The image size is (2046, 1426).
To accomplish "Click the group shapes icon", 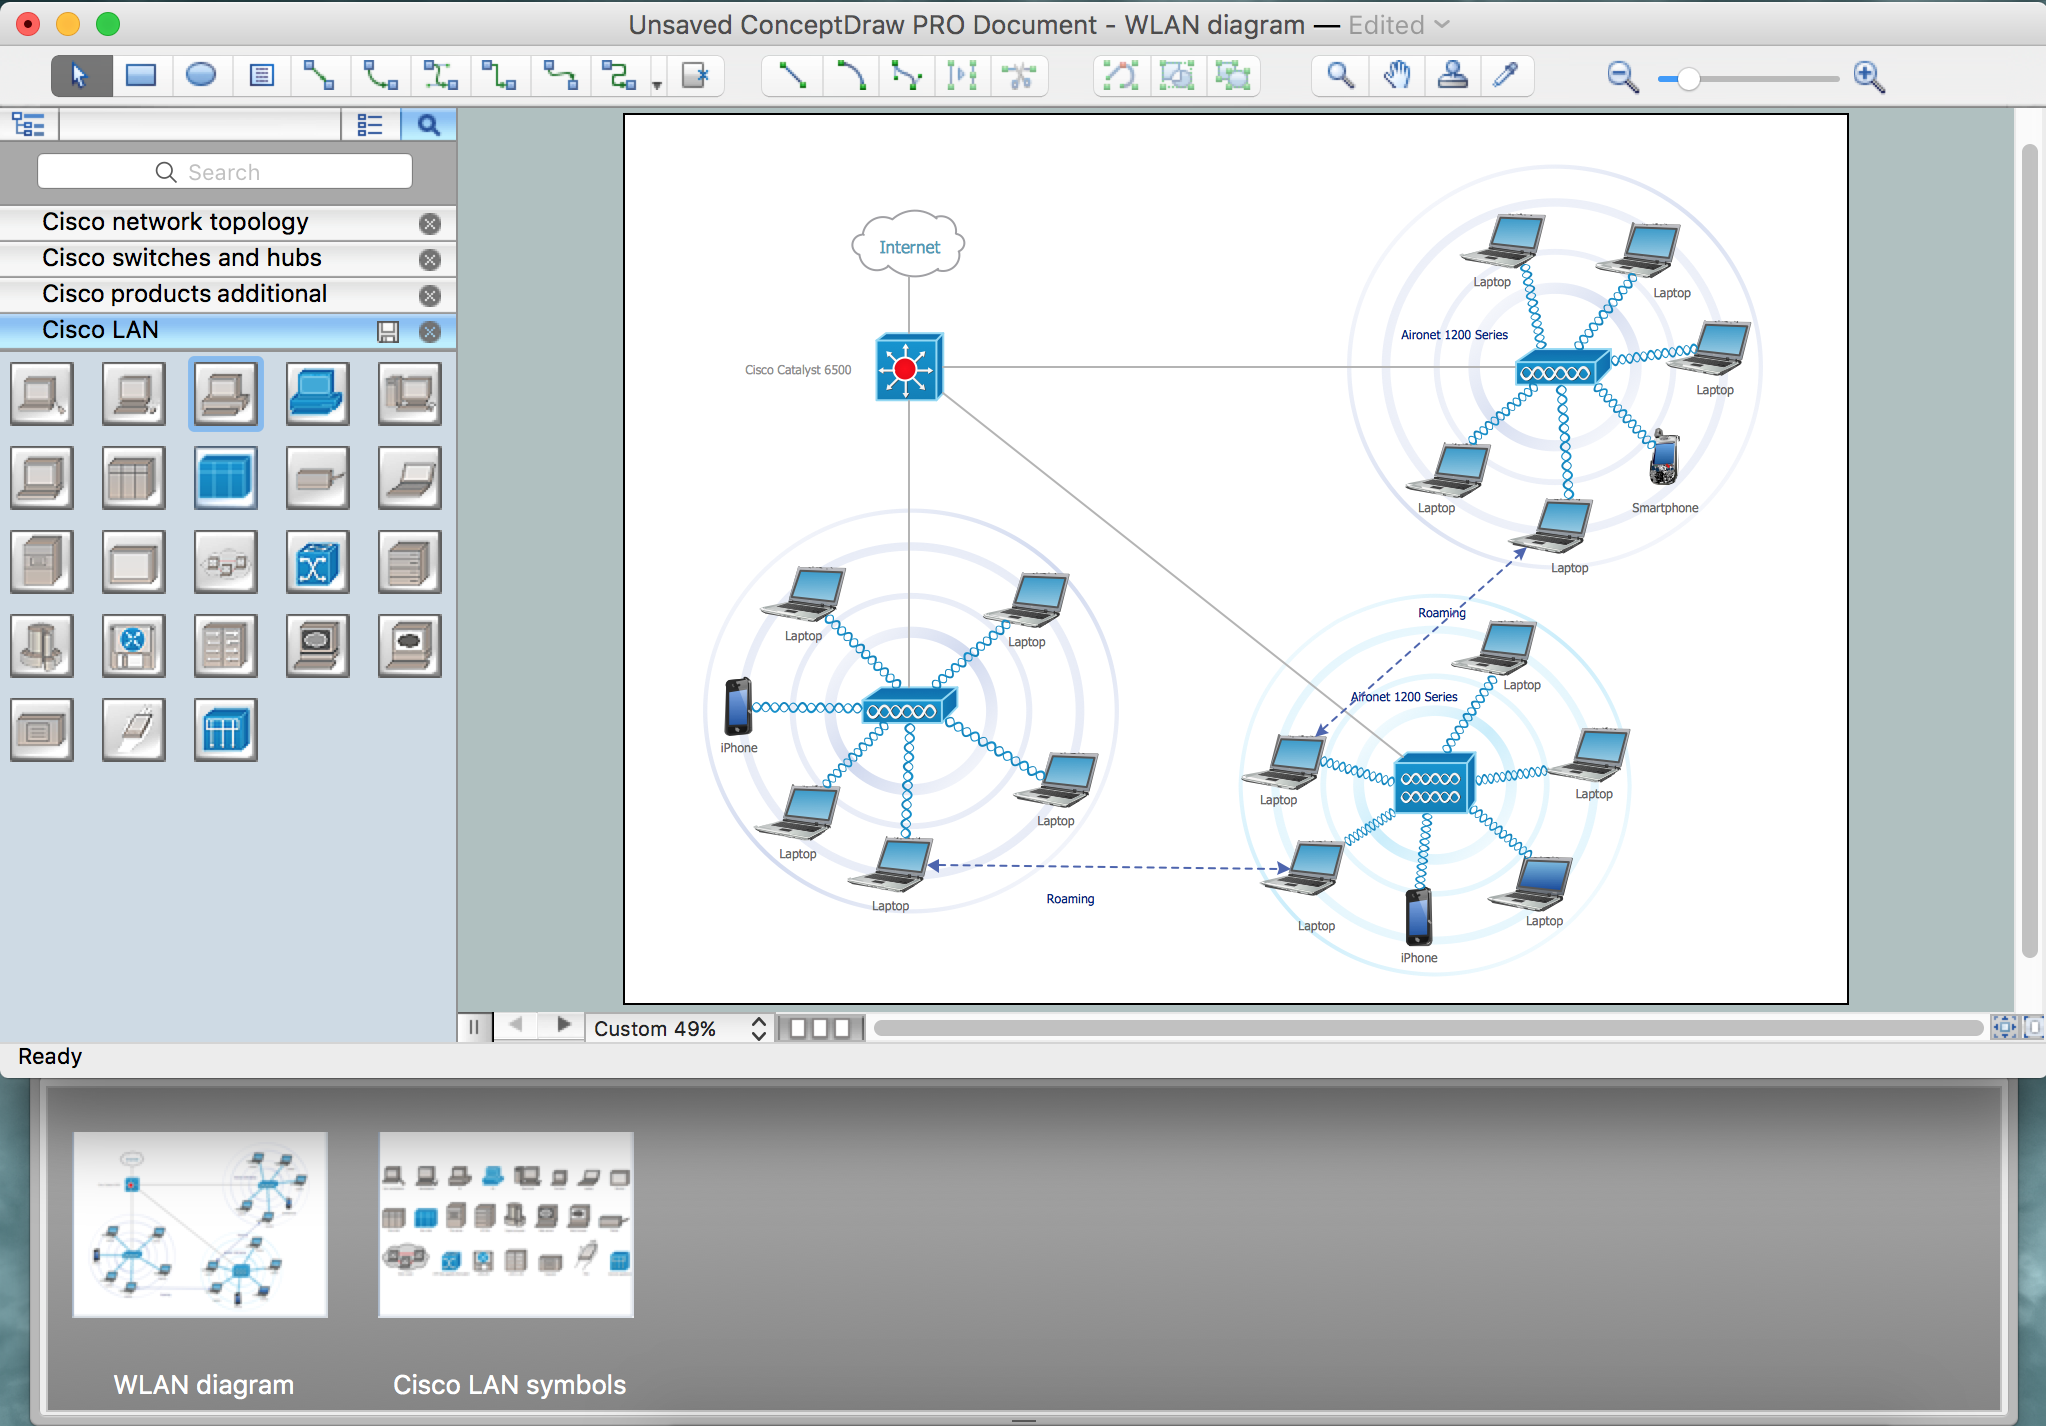I will 1233,76.
